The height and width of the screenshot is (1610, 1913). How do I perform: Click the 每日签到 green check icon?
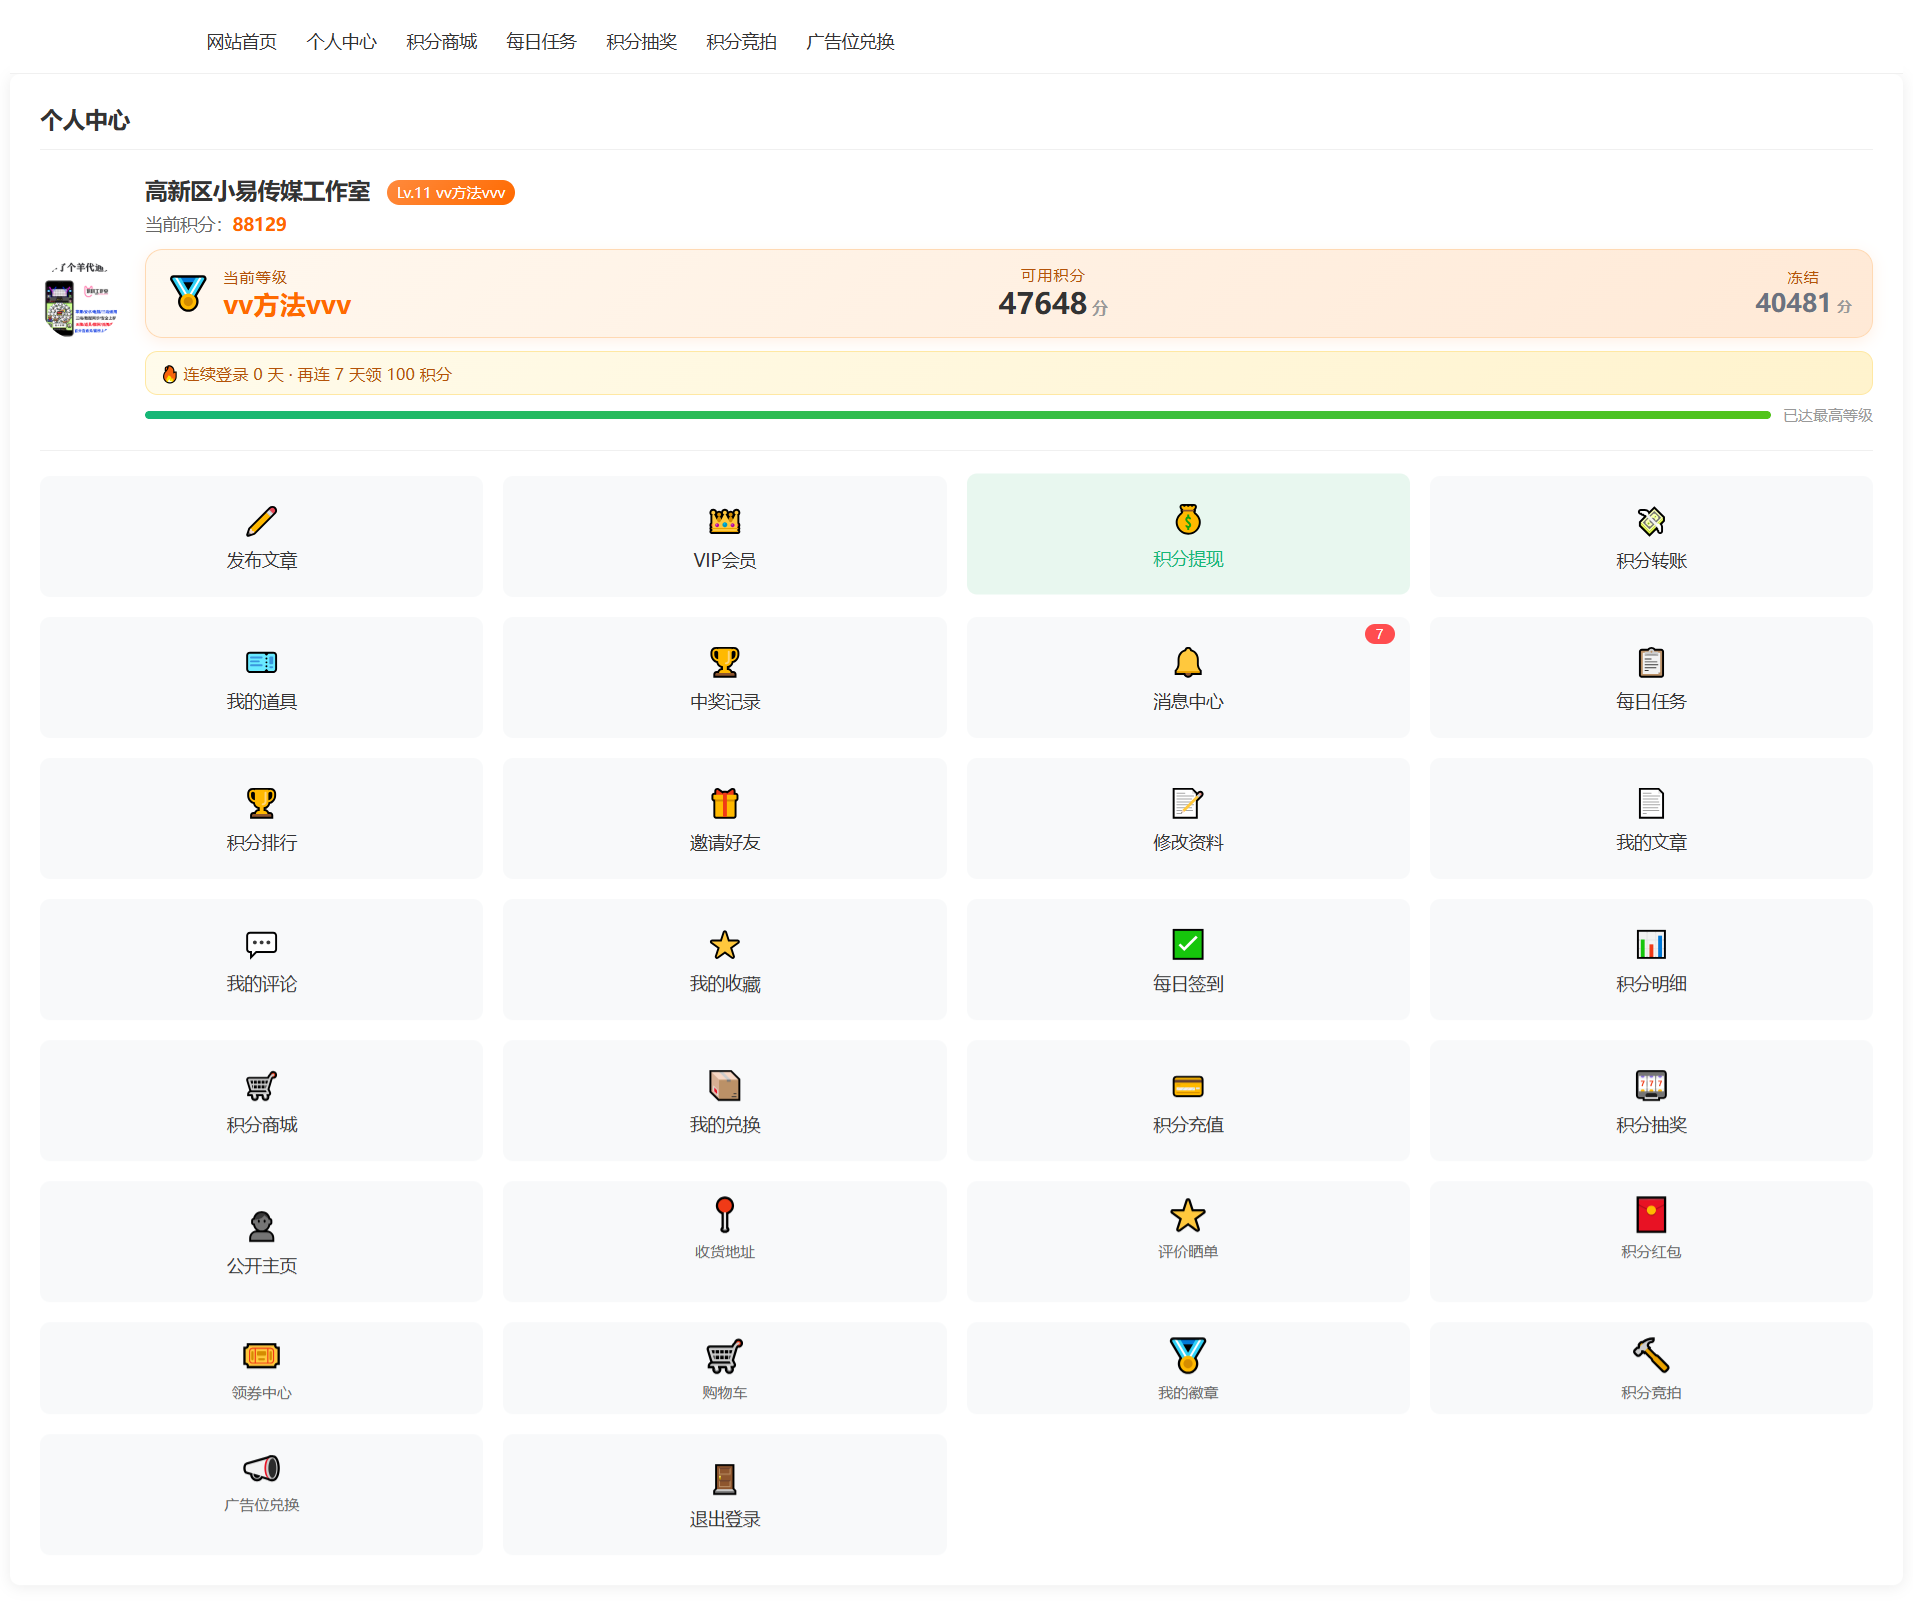click(1188, 944)
